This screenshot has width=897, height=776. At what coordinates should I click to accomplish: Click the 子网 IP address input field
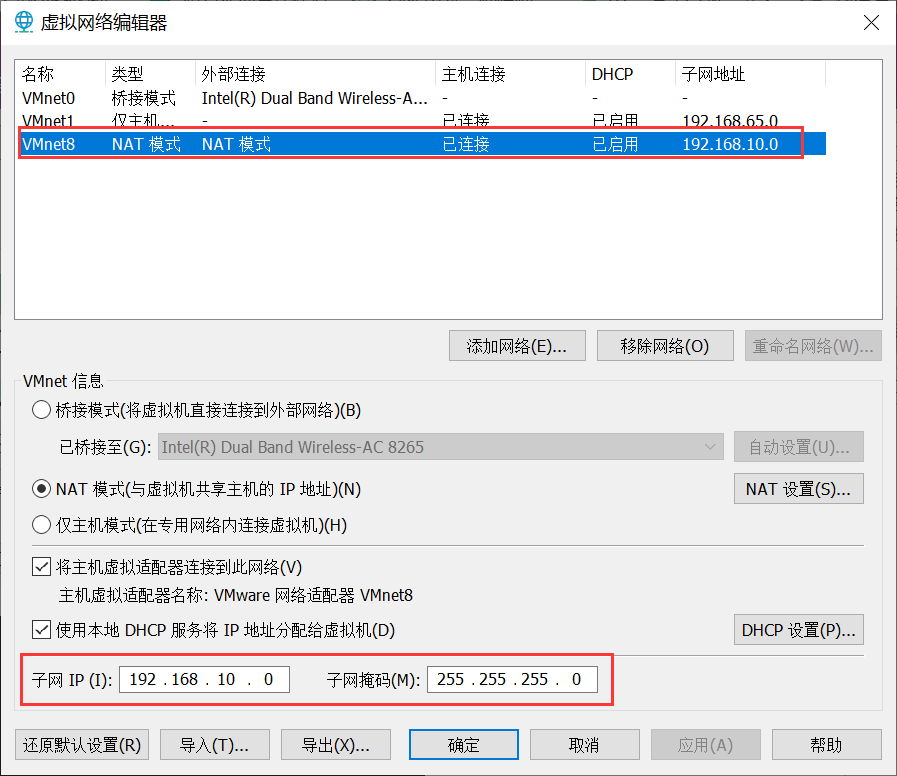(204, 679)
